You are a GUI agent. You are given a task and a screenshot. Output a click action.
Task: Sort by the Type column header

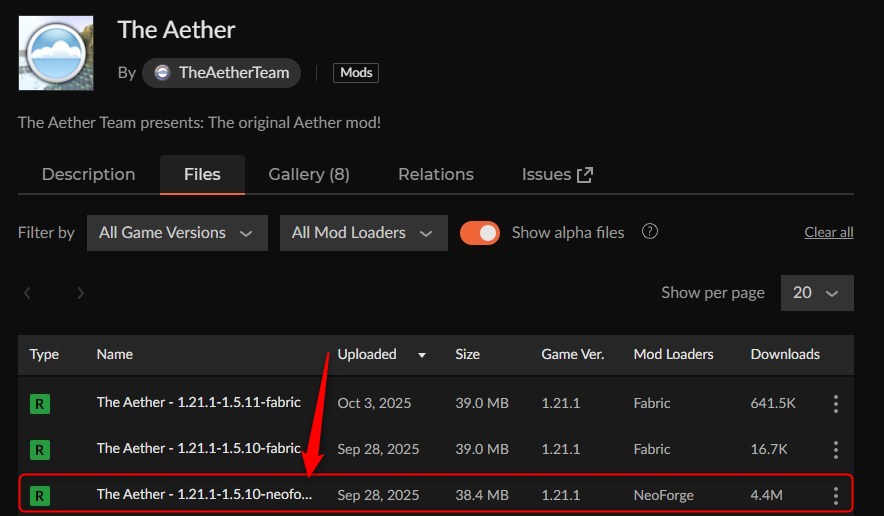44,354
